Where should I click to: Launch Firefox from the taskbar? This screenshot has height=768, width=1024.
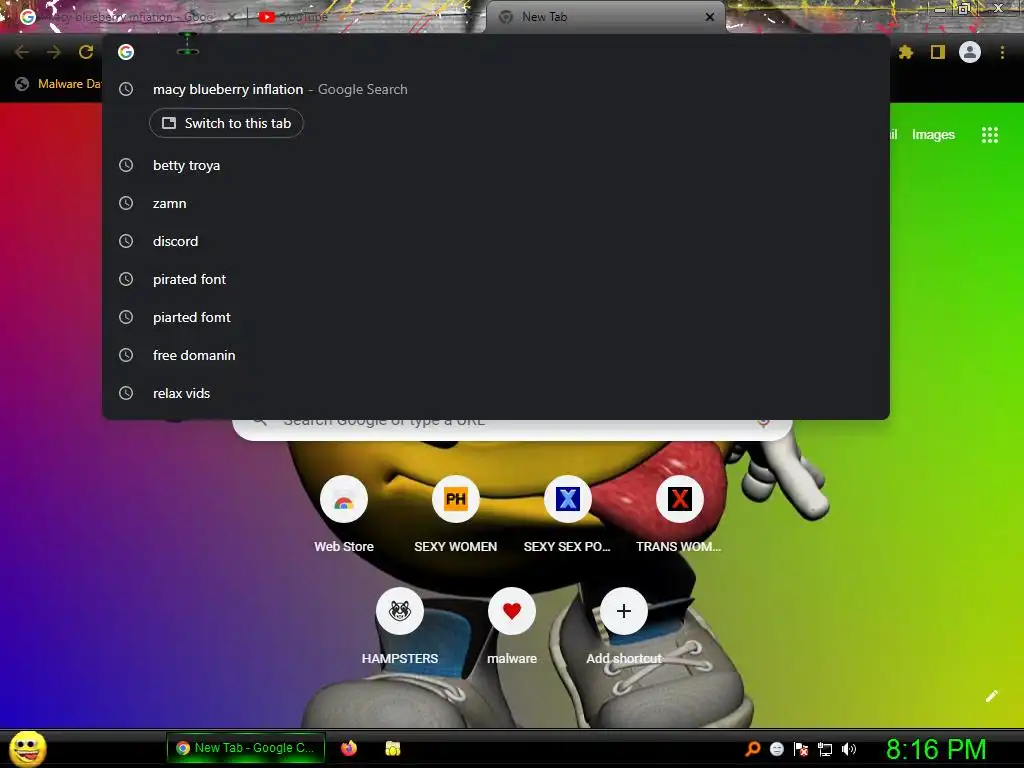(x=349, y=748)
